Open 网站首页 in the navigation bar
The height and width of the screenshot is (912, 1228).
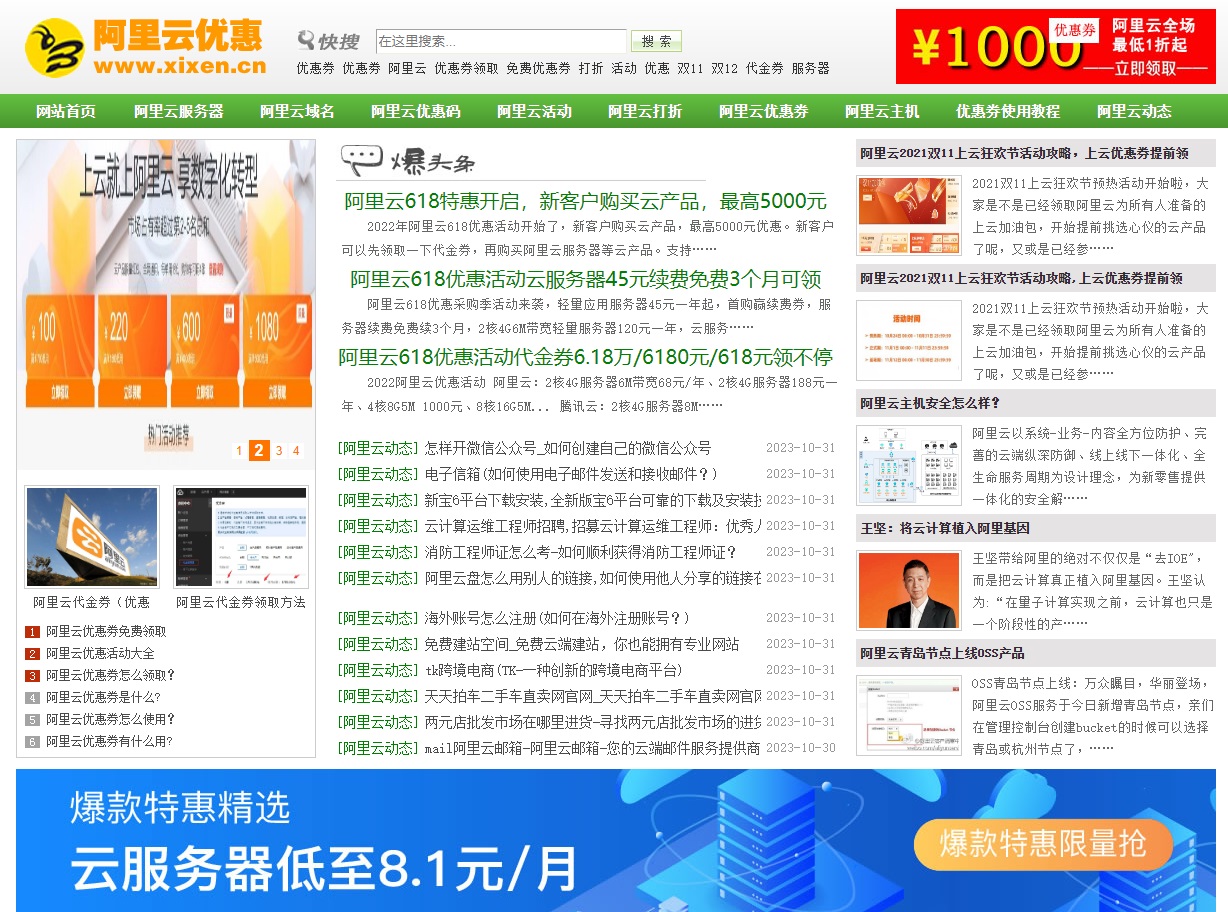click(66, 111)
